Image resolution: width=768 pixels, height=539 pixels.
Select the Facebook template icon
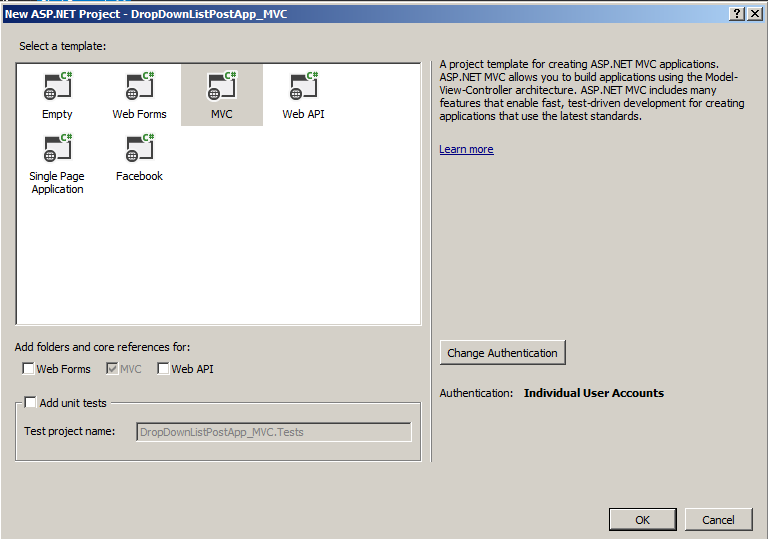pyautogui.click(x=140, y=147)
